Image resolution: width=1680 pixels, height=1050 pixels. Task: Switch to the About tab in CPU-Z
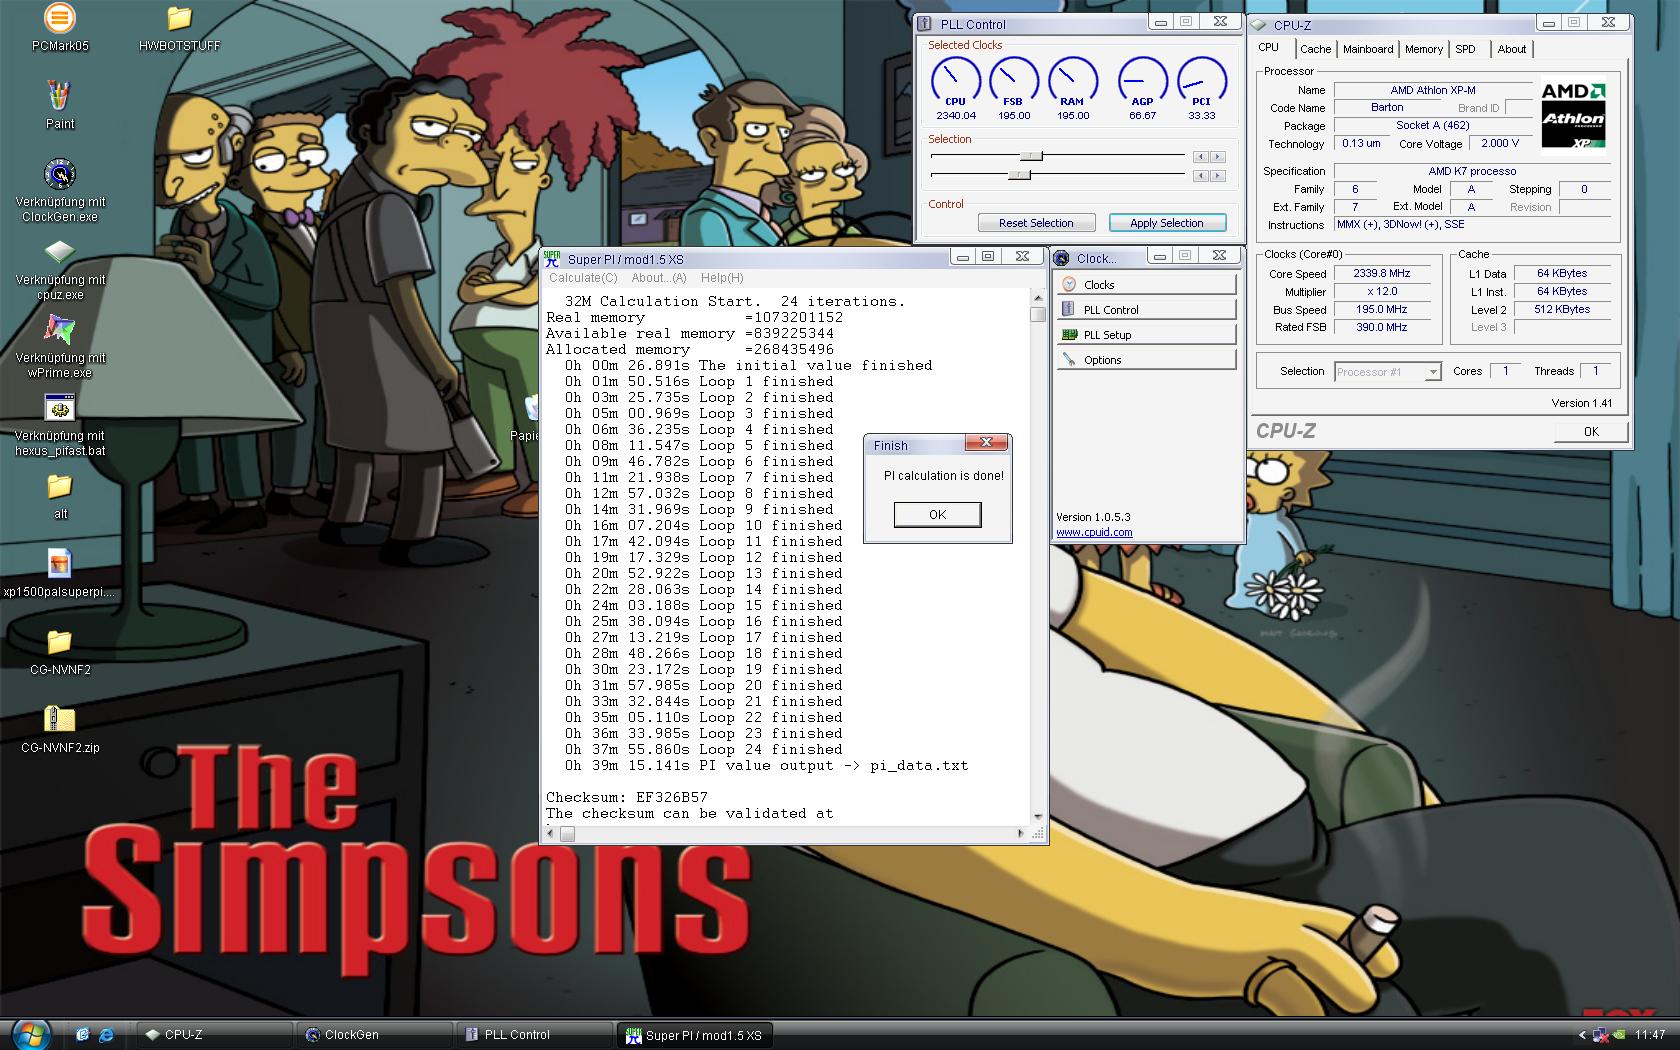point(1512,49)
